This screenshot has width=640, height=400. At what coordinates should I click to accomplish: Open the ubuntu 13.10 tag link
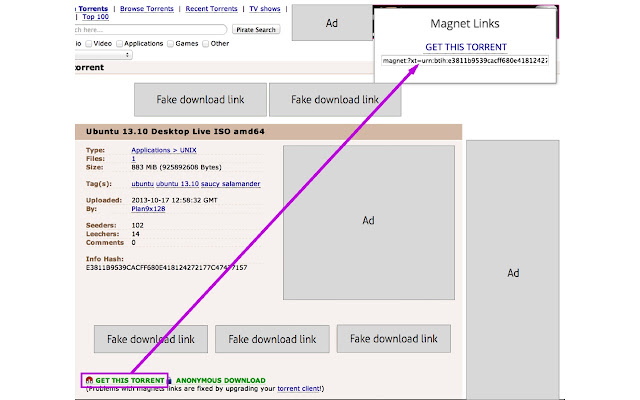pyautogui.click(x=177, y=184)
